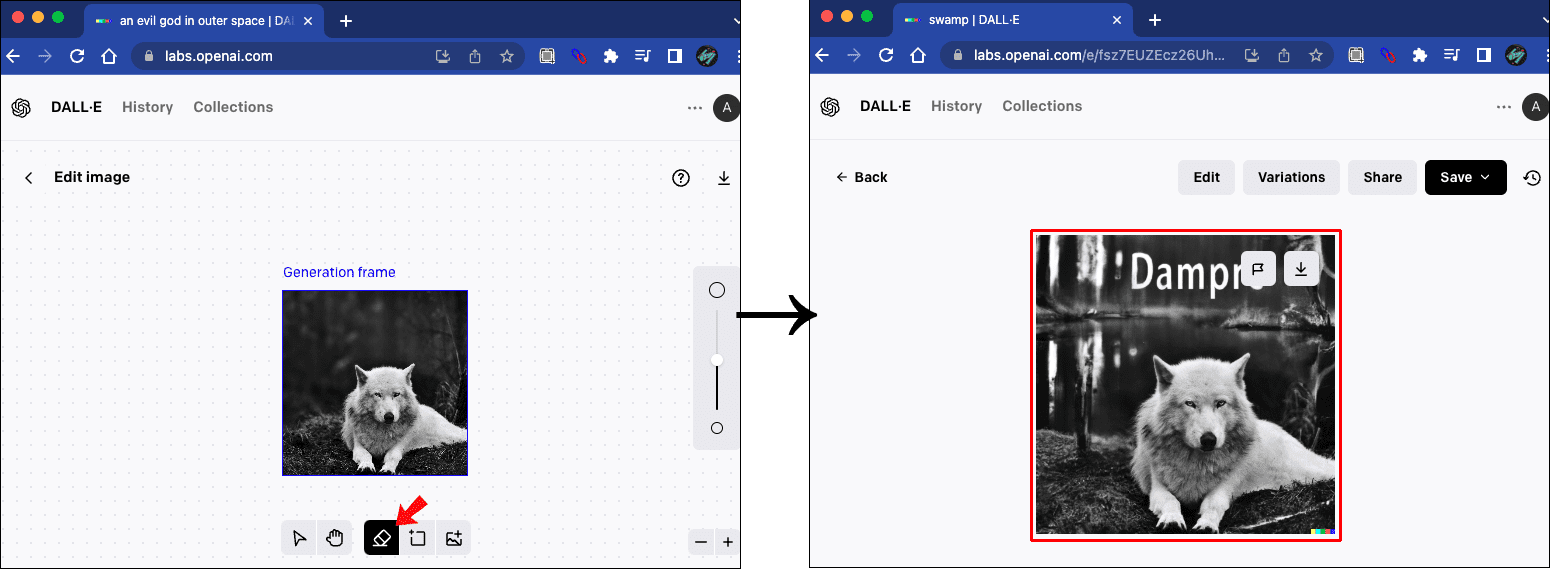Click the Add generation frame tool
The image size is (1550, 569).
pyautogui.click(x=417, y=538)
